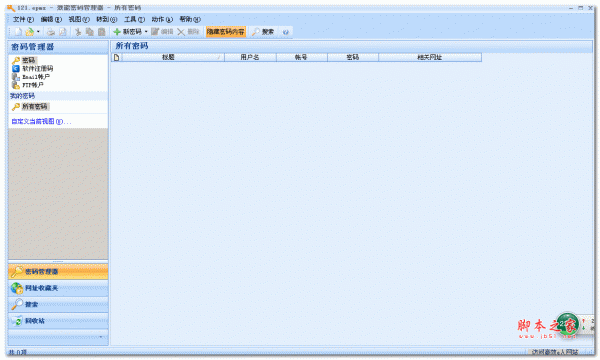This screenshot has height=360, width=600.
Task: Click the 删除 toolbar button
Action: pyautogui.click(x=188, y=32)
